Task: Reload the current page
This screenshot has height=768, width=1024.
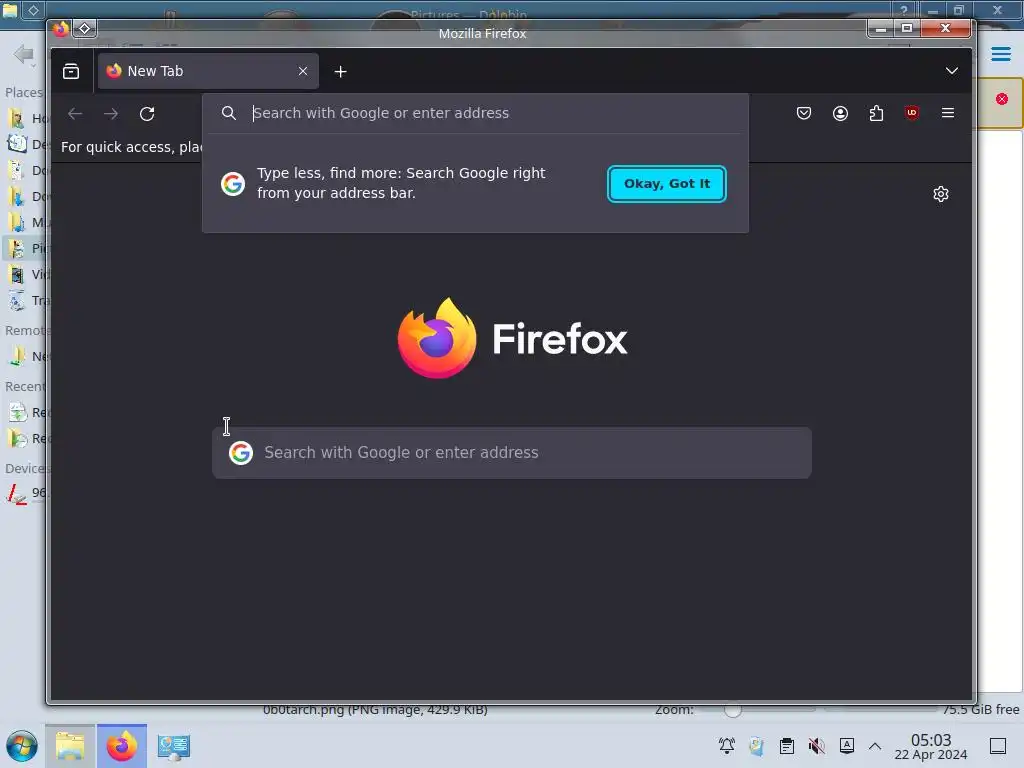Action: pos(147,114)
